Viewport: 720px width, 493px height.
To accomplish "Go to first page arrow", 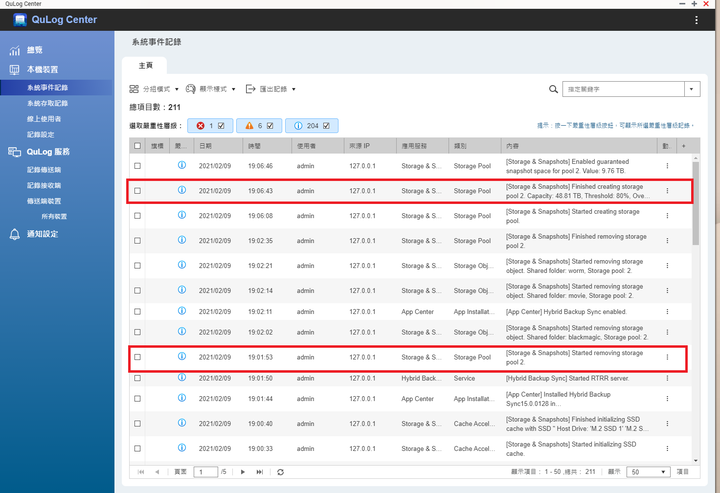I will tap(141, 472).
